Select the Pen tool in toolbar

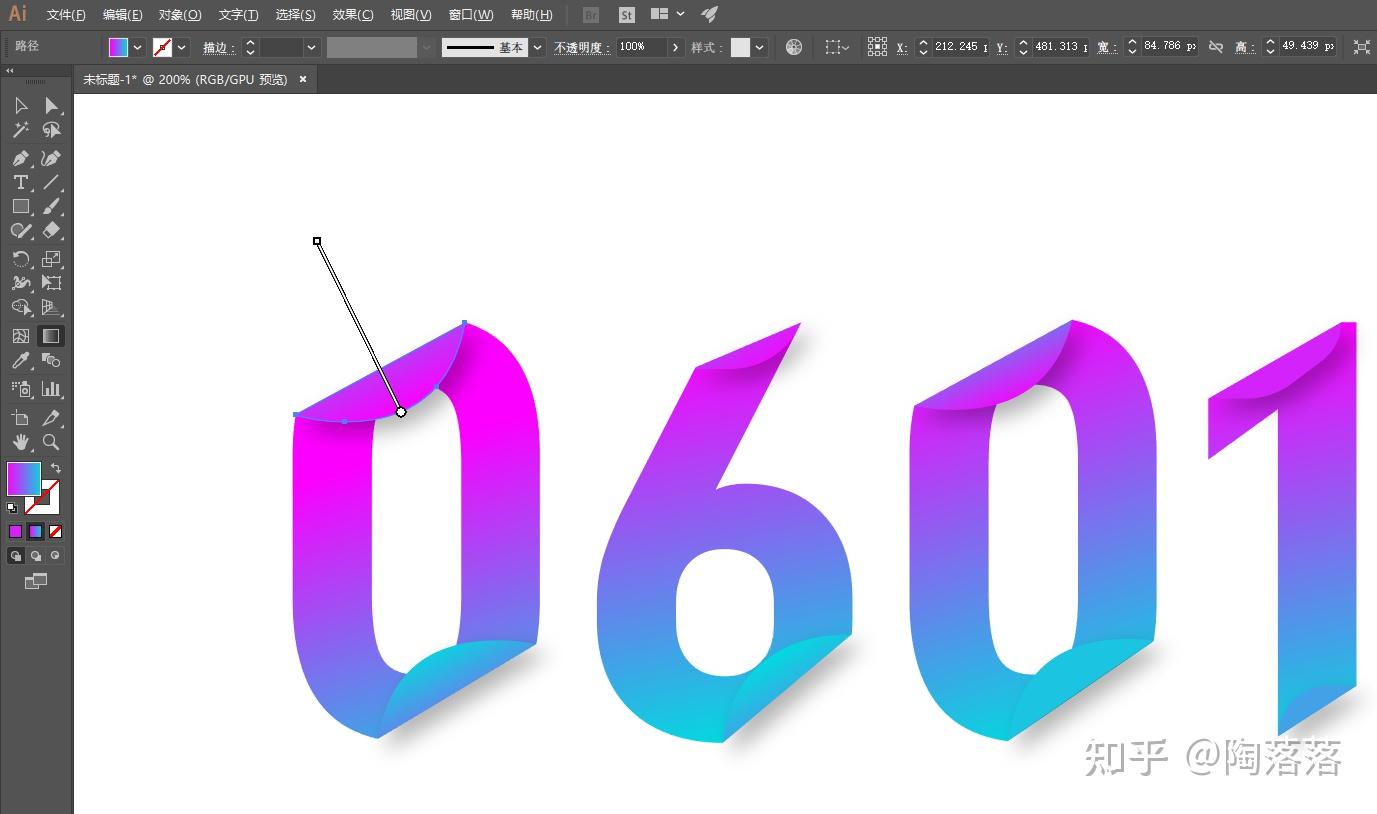(x=20, y=158)
